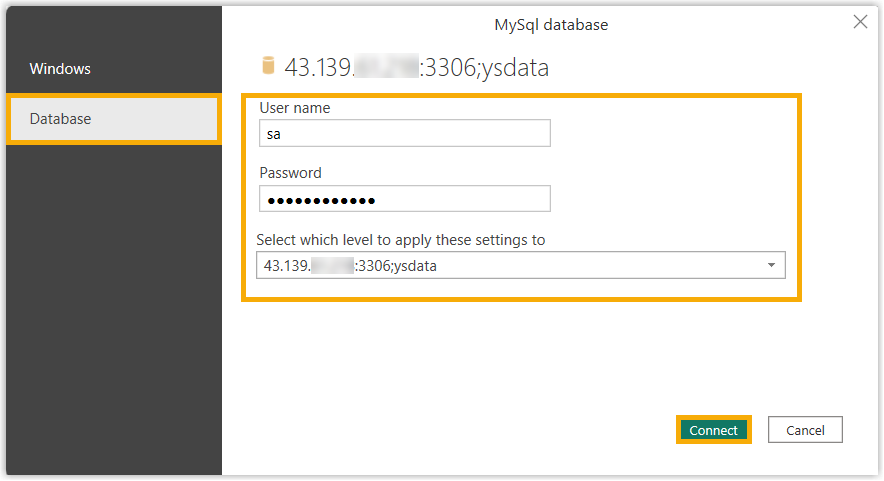Click the Password input field

[x=405, y=199]
